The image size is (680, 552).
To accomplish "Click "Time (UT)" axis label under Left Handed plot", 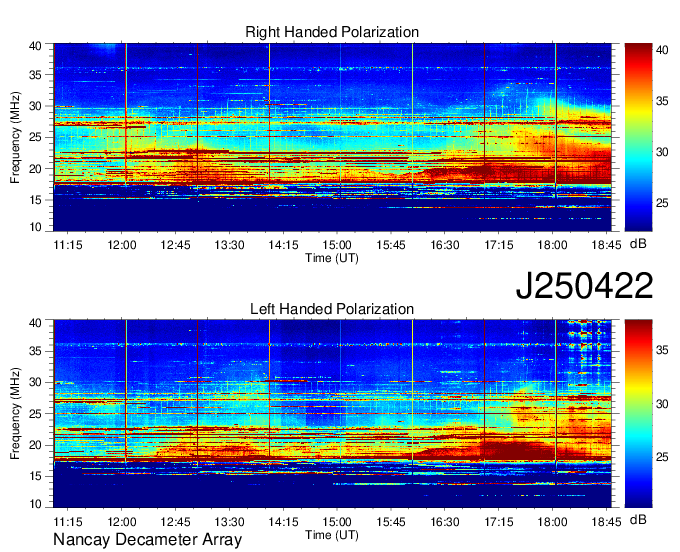I will (x=332, y=535).
